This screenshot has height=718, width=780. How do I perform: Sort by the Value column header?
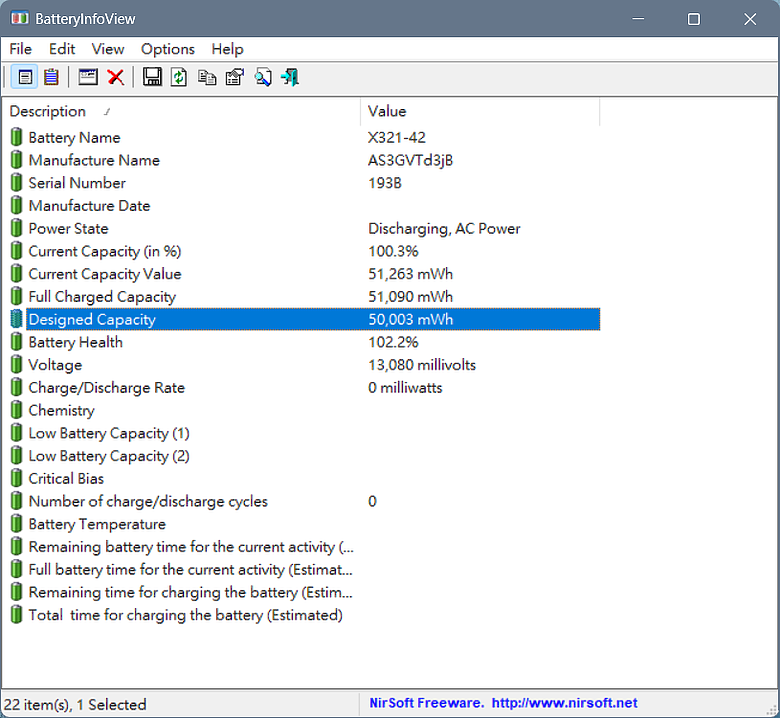point(480,111)
